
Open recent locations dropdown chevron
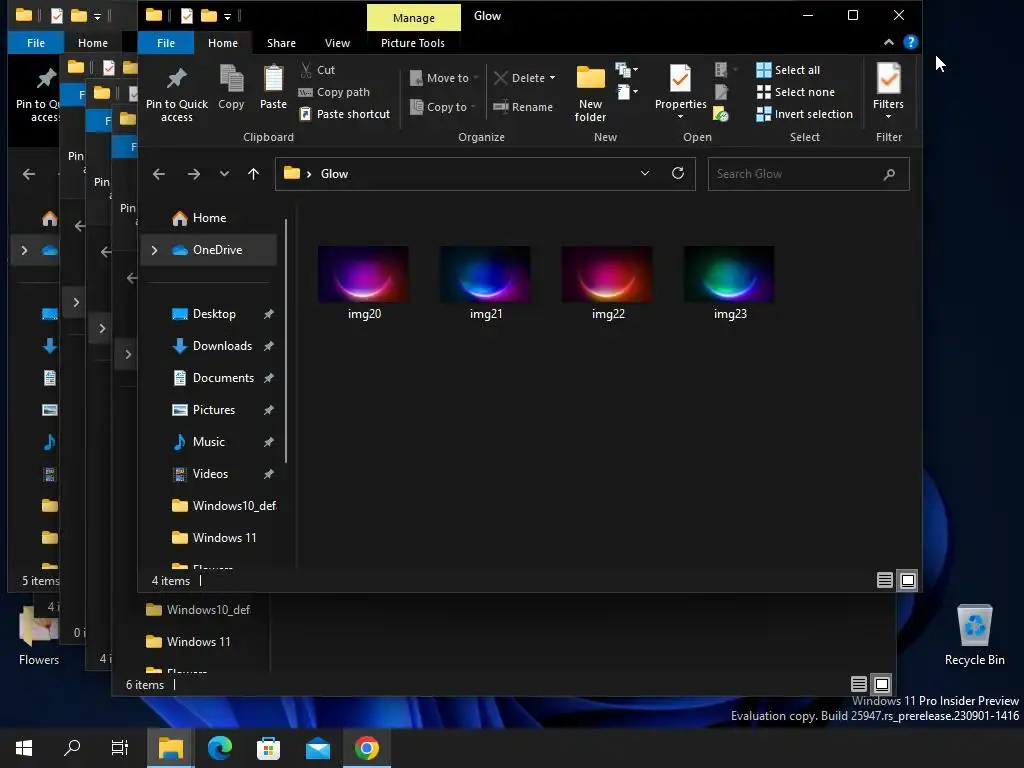pos(224,174)
